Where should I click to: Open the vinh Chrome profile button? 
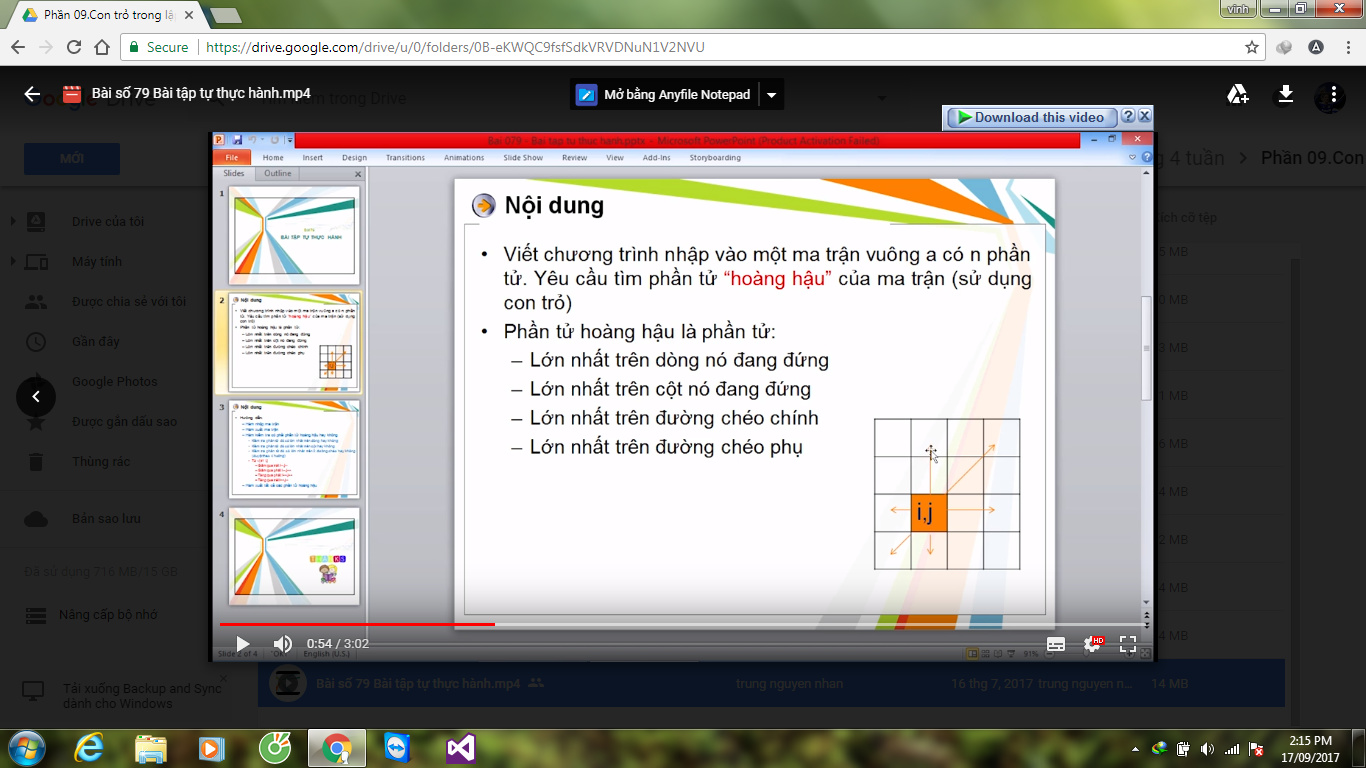(1238, 8)
